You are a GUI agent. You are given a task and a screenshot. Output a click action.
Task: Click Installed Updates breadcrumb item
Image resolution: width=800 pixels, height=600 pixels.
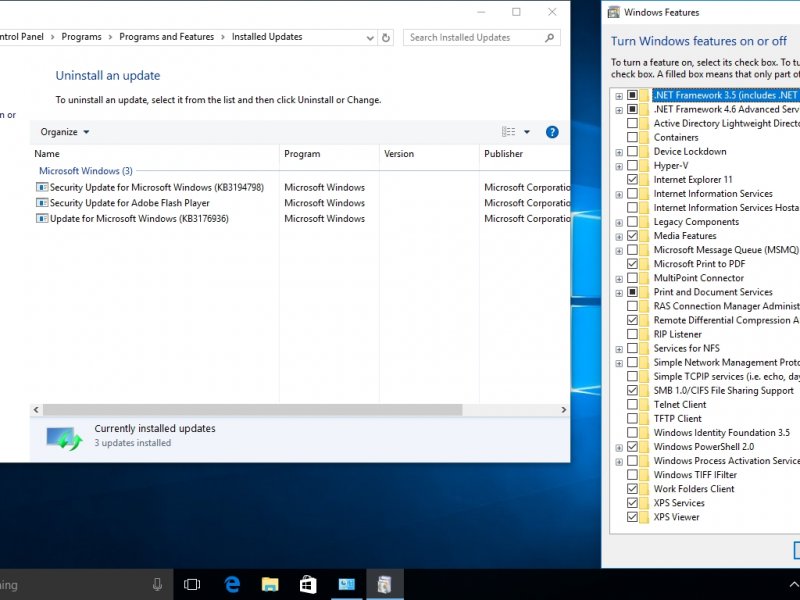(x=267, y=37)
